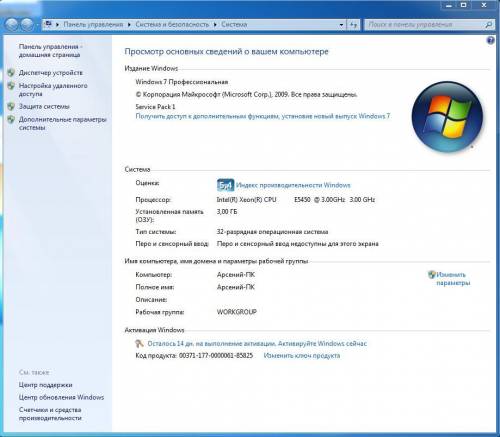
Task: Click the Windows 7 logo image
Action: point(447,117)
